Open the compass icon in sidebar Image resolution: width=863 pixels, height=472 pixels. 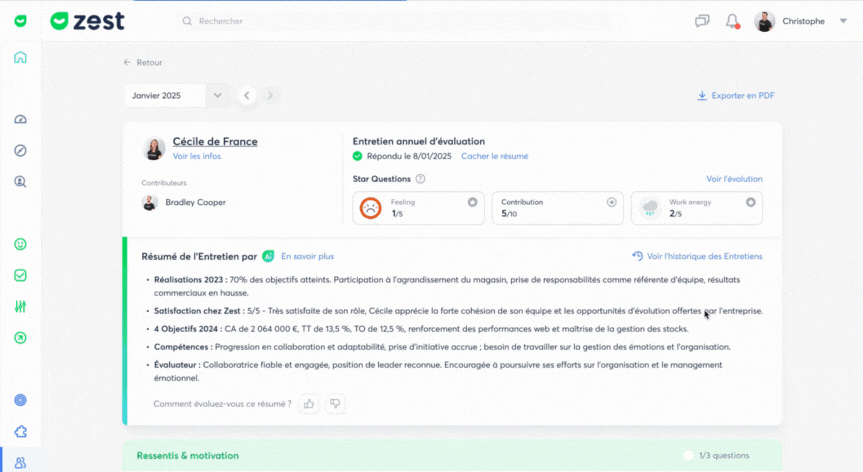pos(20,151)
